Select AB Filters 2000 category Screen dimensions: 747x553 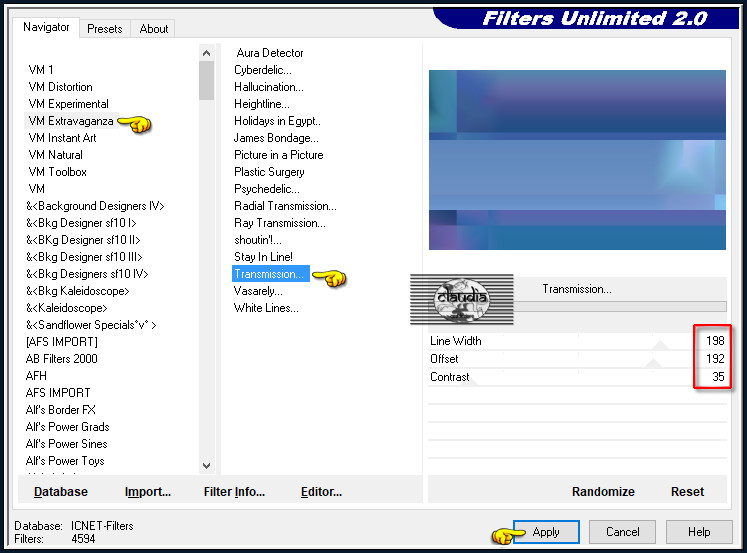coord(61,359)
